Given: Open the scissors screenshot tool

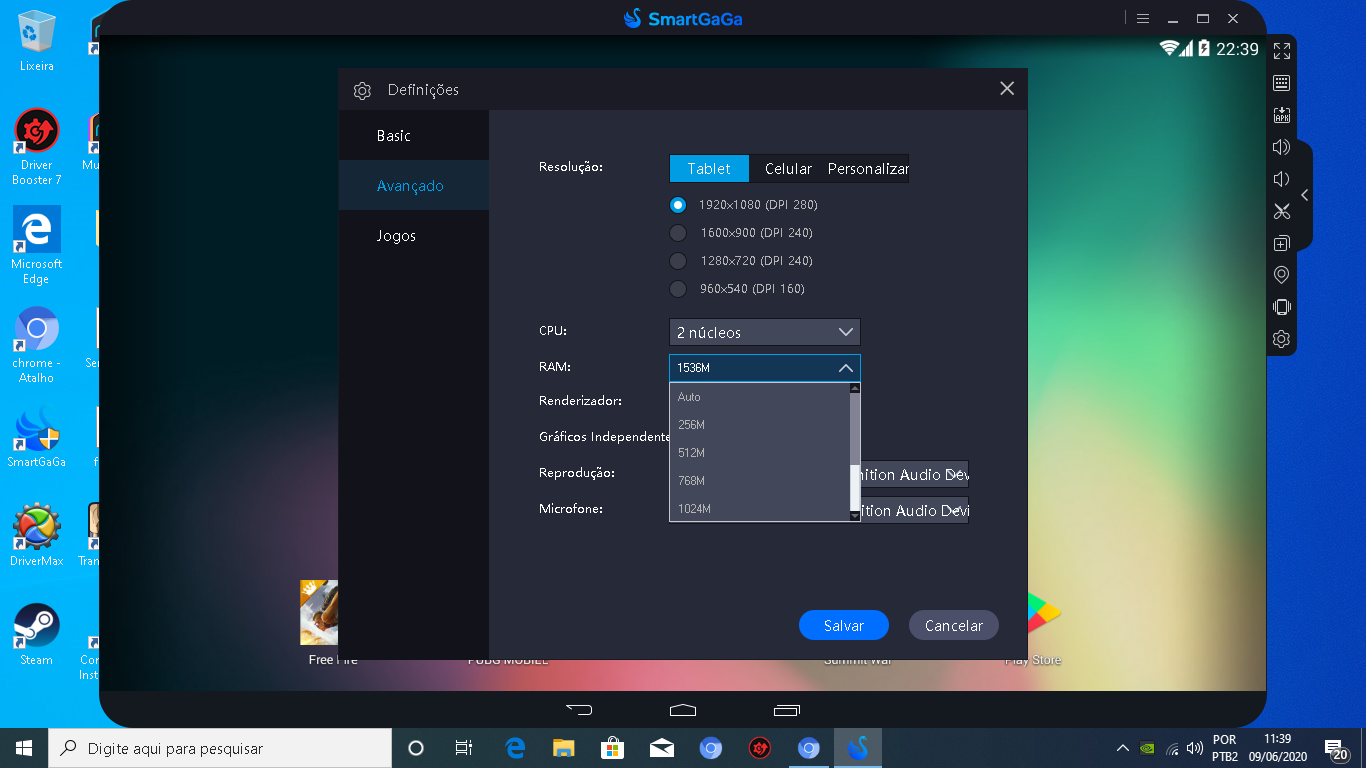Looking at the screenshot, I should (x=1281, y=211).
